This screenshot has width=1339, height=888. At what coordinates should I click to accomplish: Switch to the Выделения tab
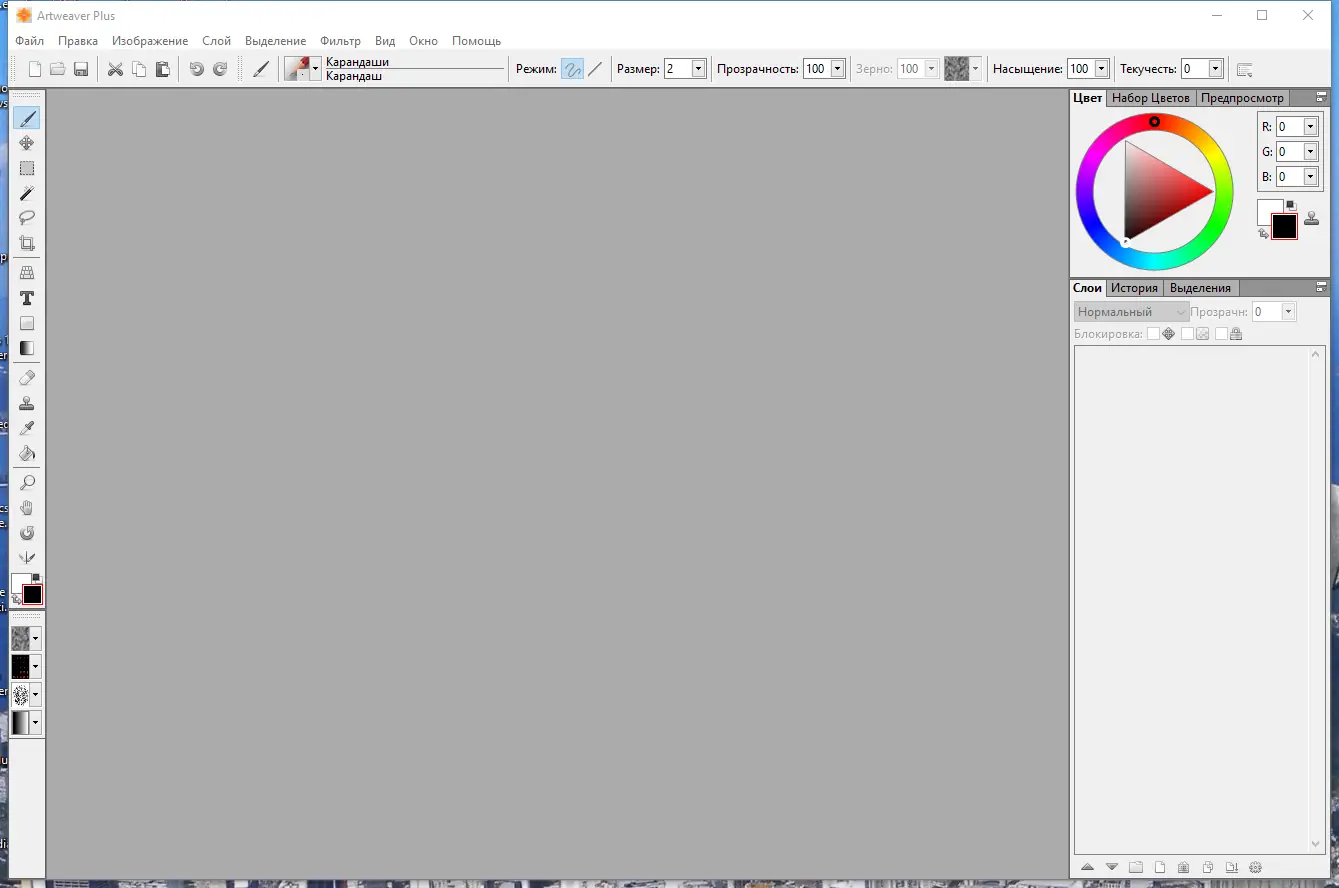point(1200,288)
